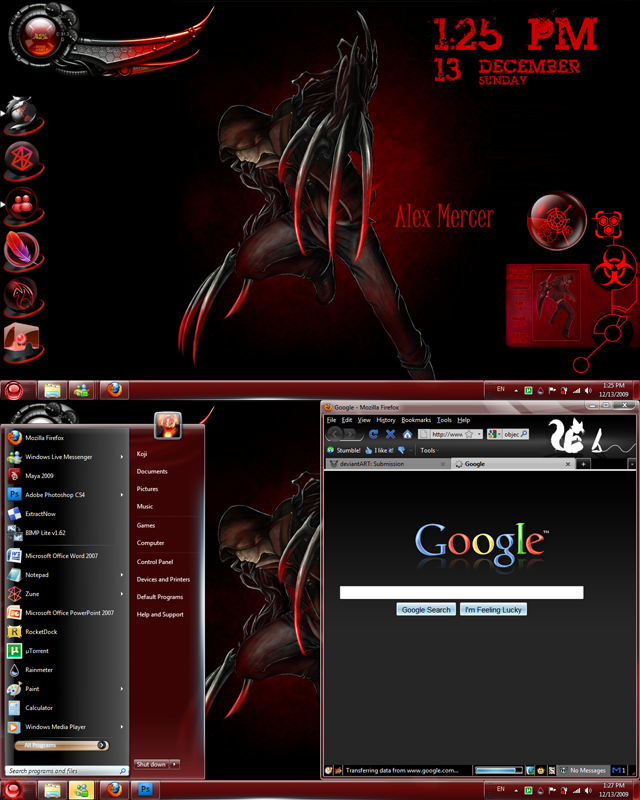Reload the page in Firefox
This screenshot has width=640, height=800.
tap(374, 434)
